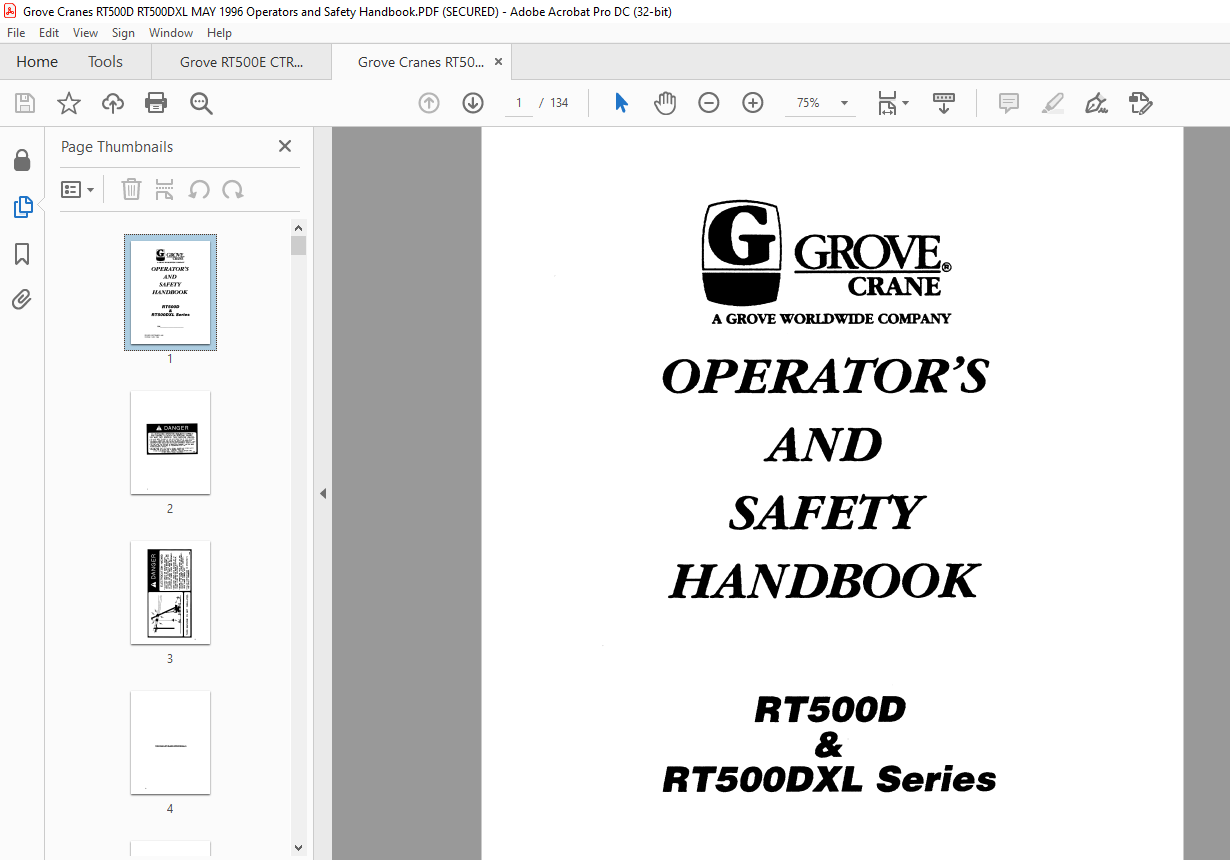Viewport: 1230px width, 860px height.
Task: Zoom in with the plus icon
Action: tap(753, 103)
